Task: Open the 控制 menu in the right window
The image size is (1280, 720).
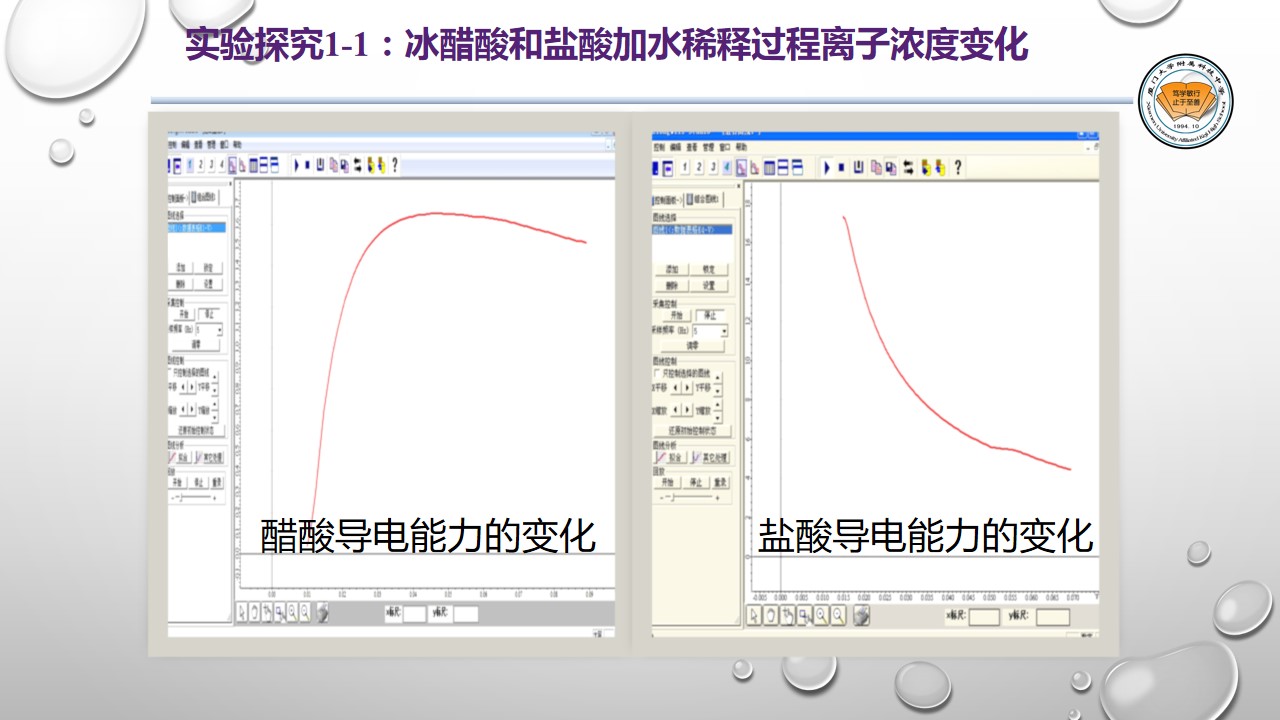Action: tap(659, 147)
